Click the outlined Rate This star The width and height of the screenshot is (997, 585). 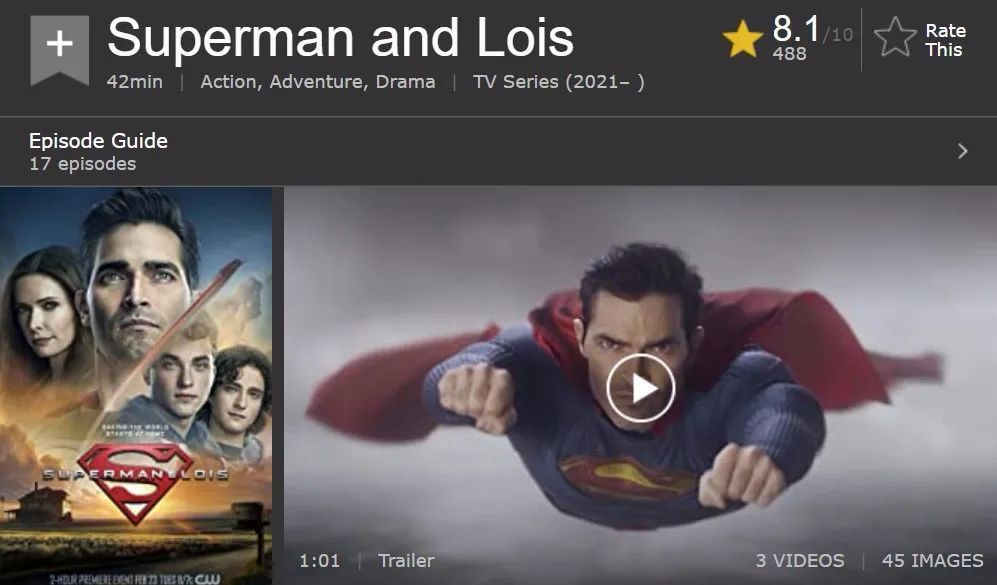tap(895, 38)
